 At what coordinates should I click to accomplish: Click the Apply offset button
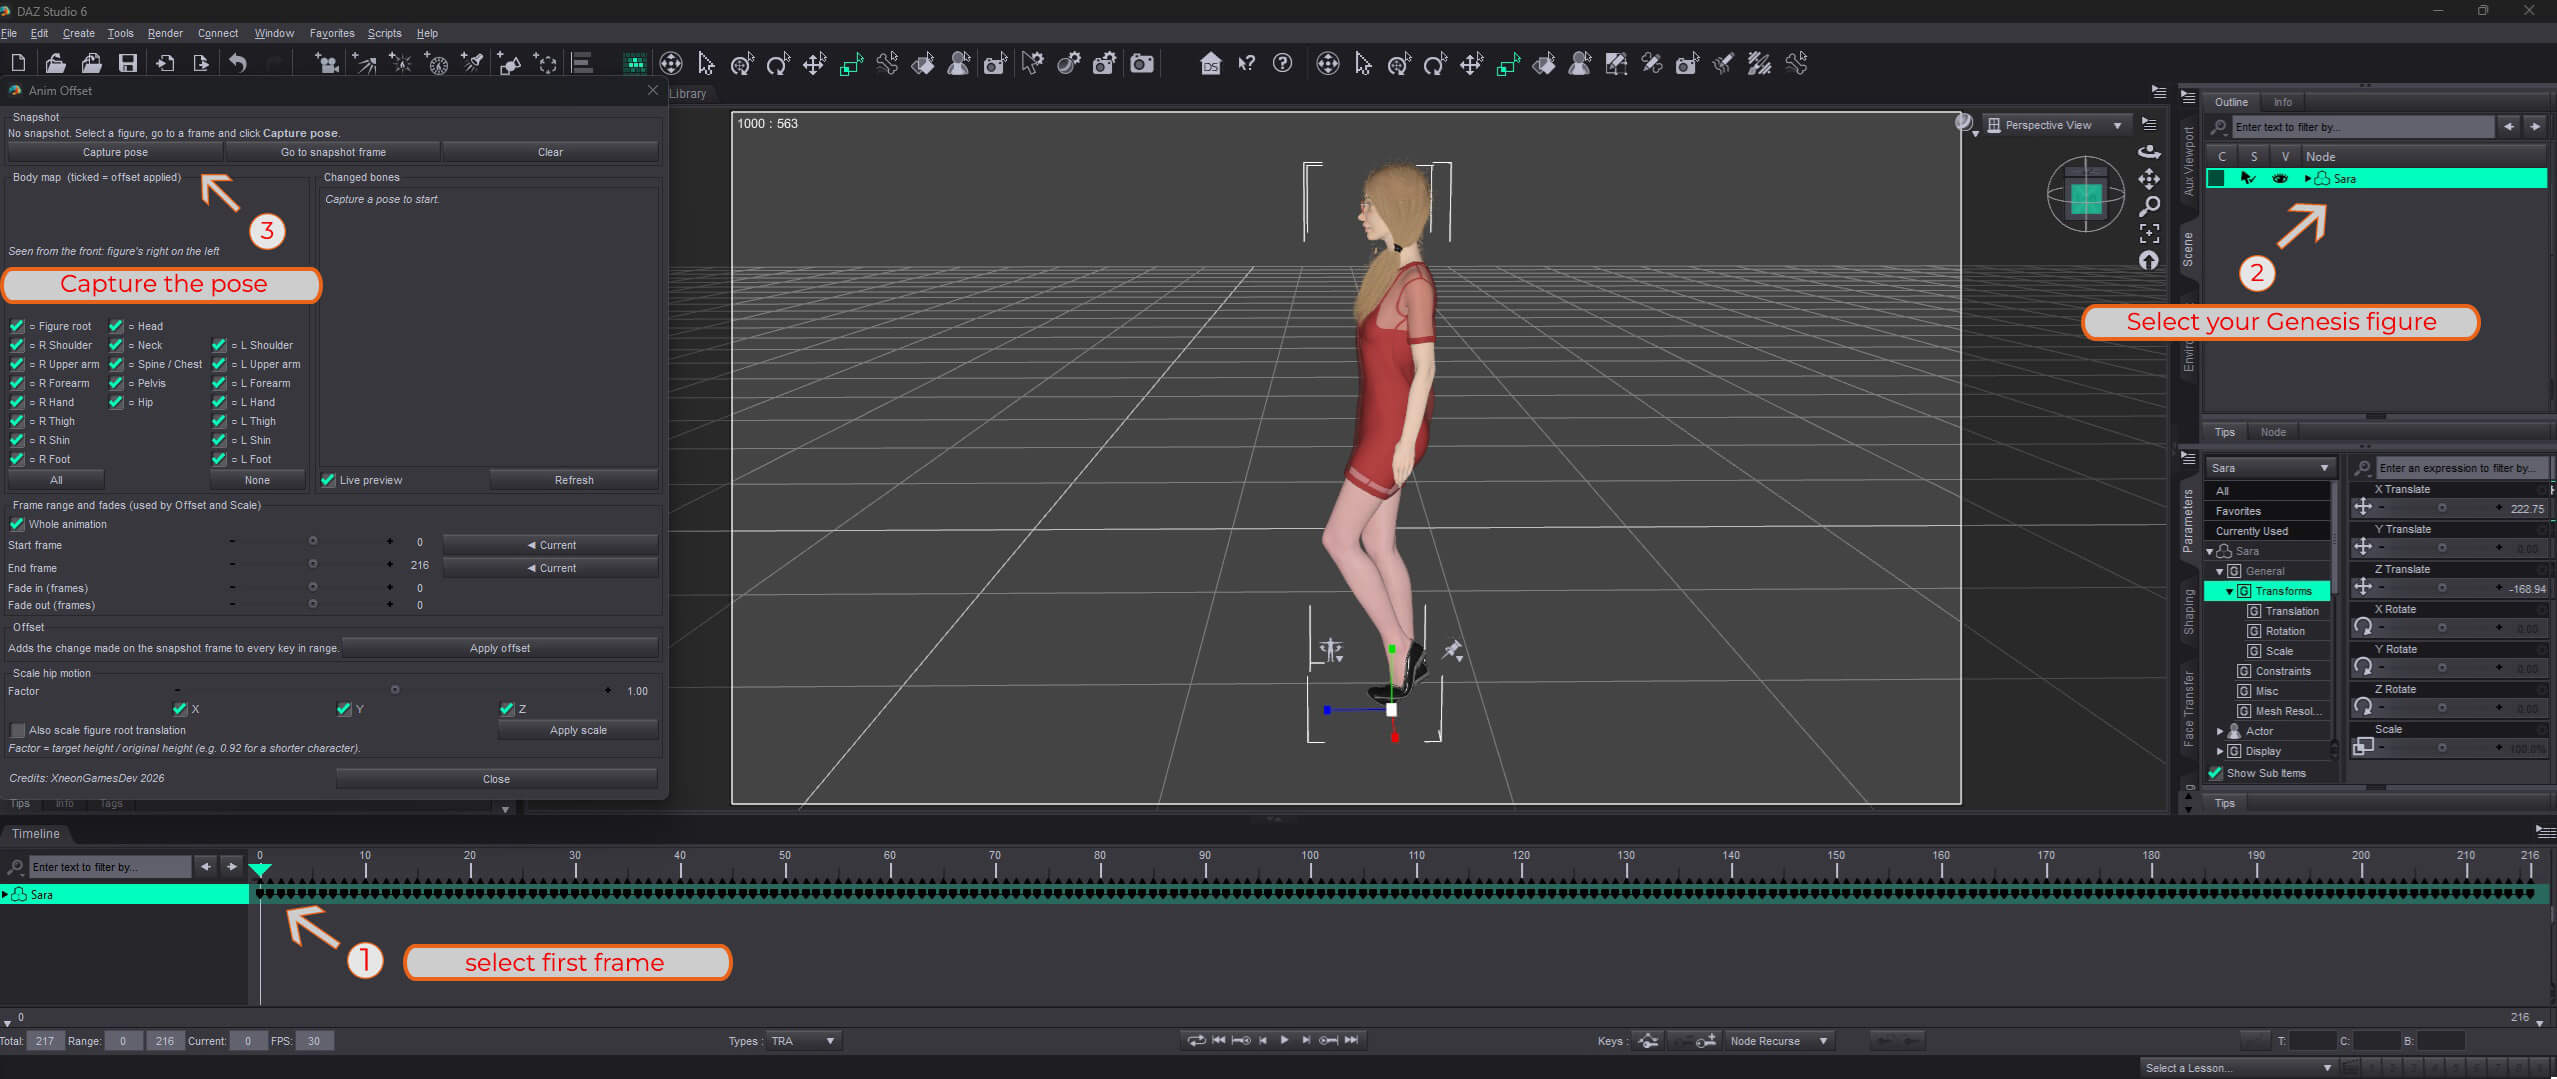pos(500,648)
